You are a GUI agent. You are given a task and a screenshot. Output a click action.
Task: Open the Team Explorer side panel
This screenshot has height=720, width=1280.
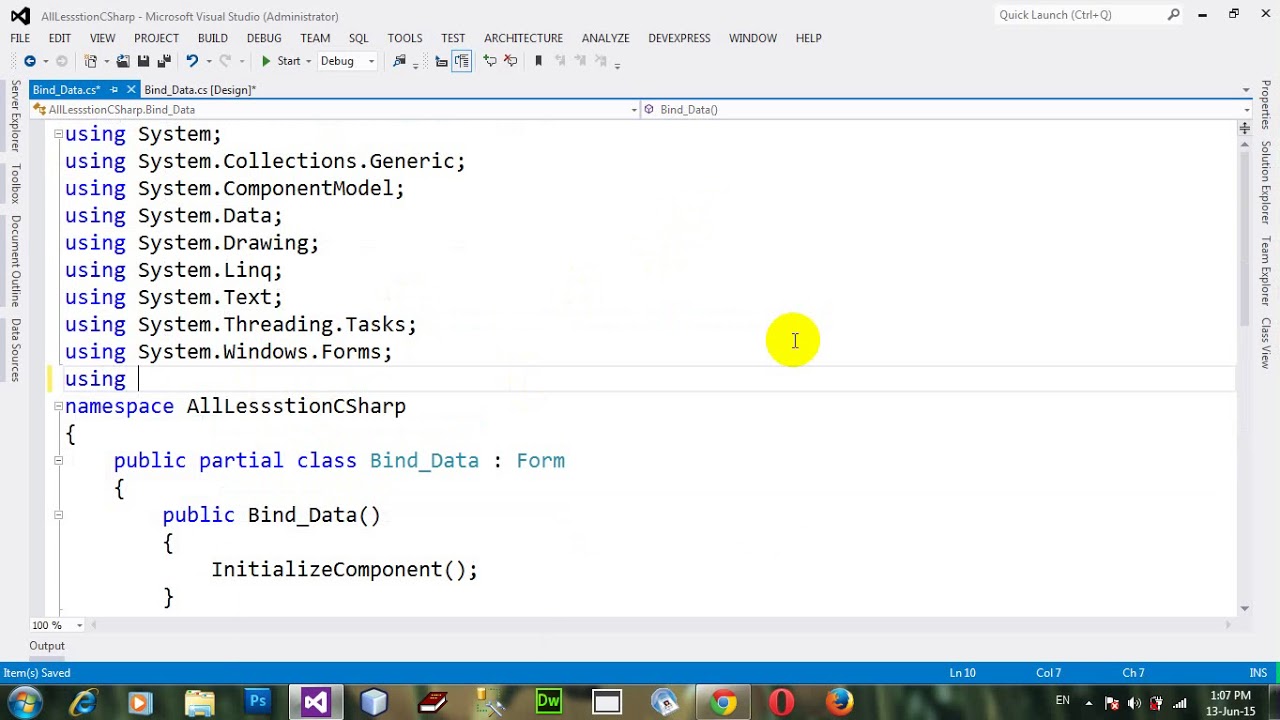point(1265,271)
